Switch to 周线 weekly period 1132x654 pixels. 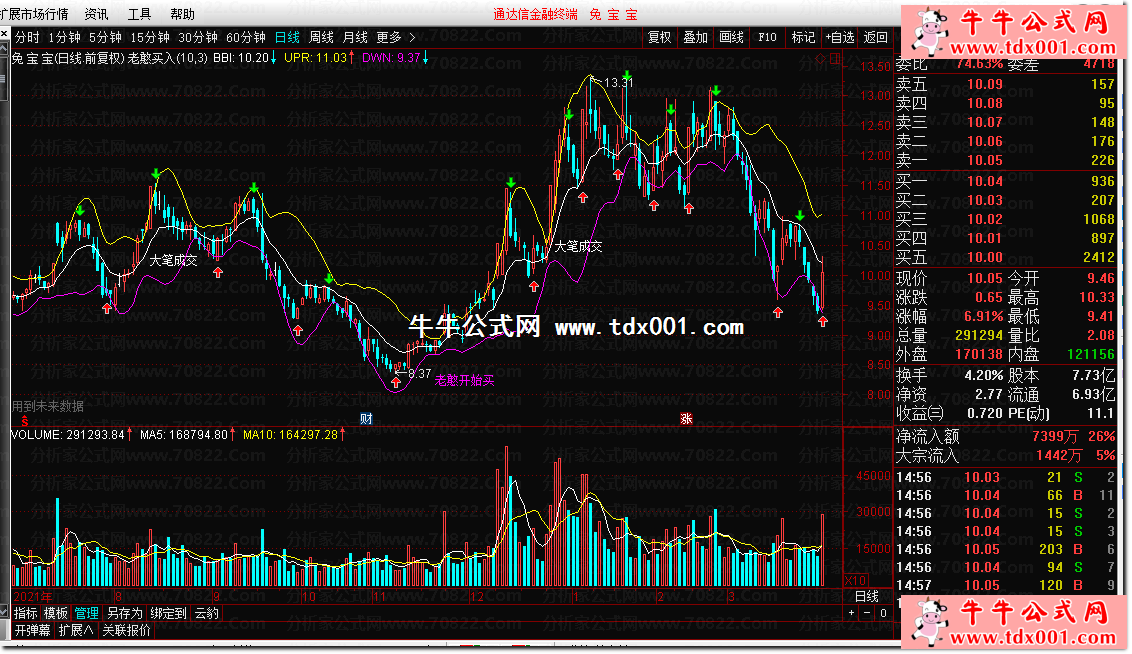[x=321, y=37]
